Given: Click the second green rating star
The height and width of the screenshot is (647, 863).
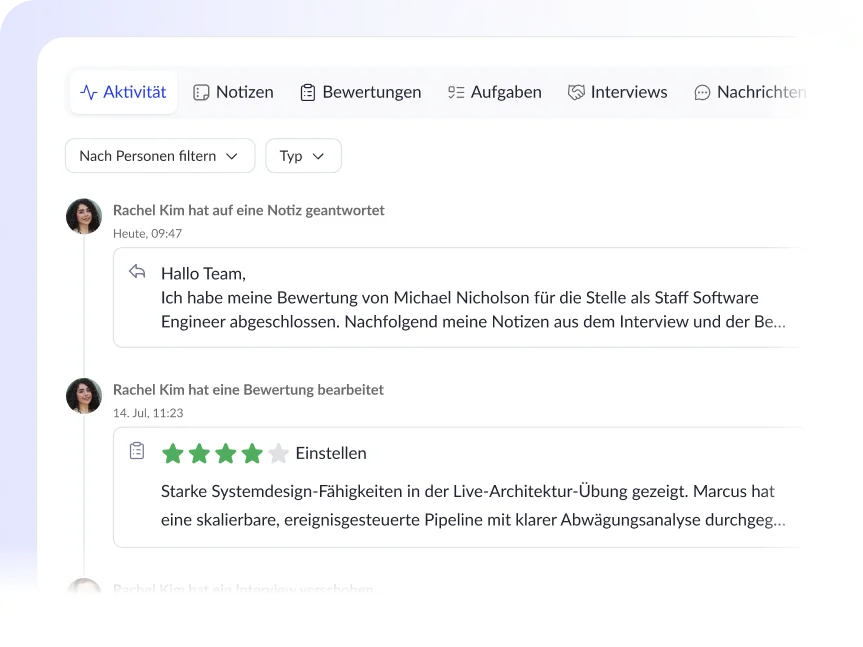Looking at the screenshot, I should pos(199,454).
